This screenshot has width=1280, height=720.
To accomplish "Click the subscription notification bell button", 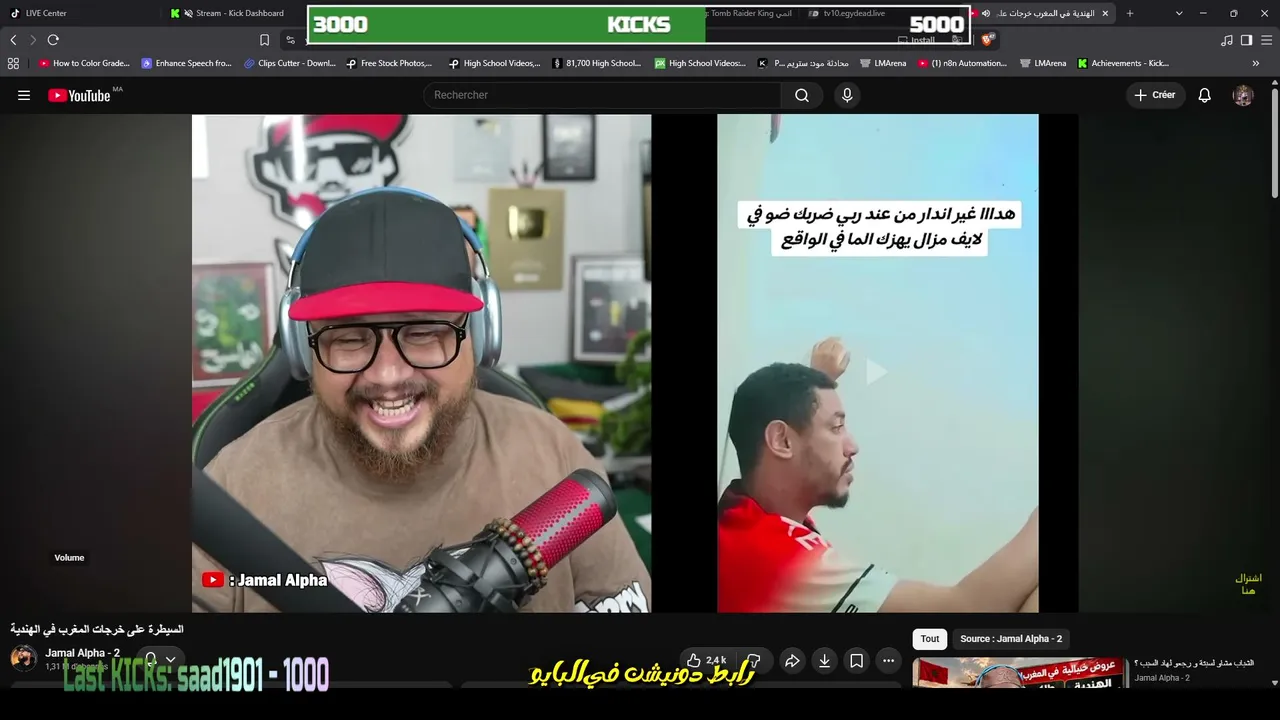I will [x=151, y=660].
